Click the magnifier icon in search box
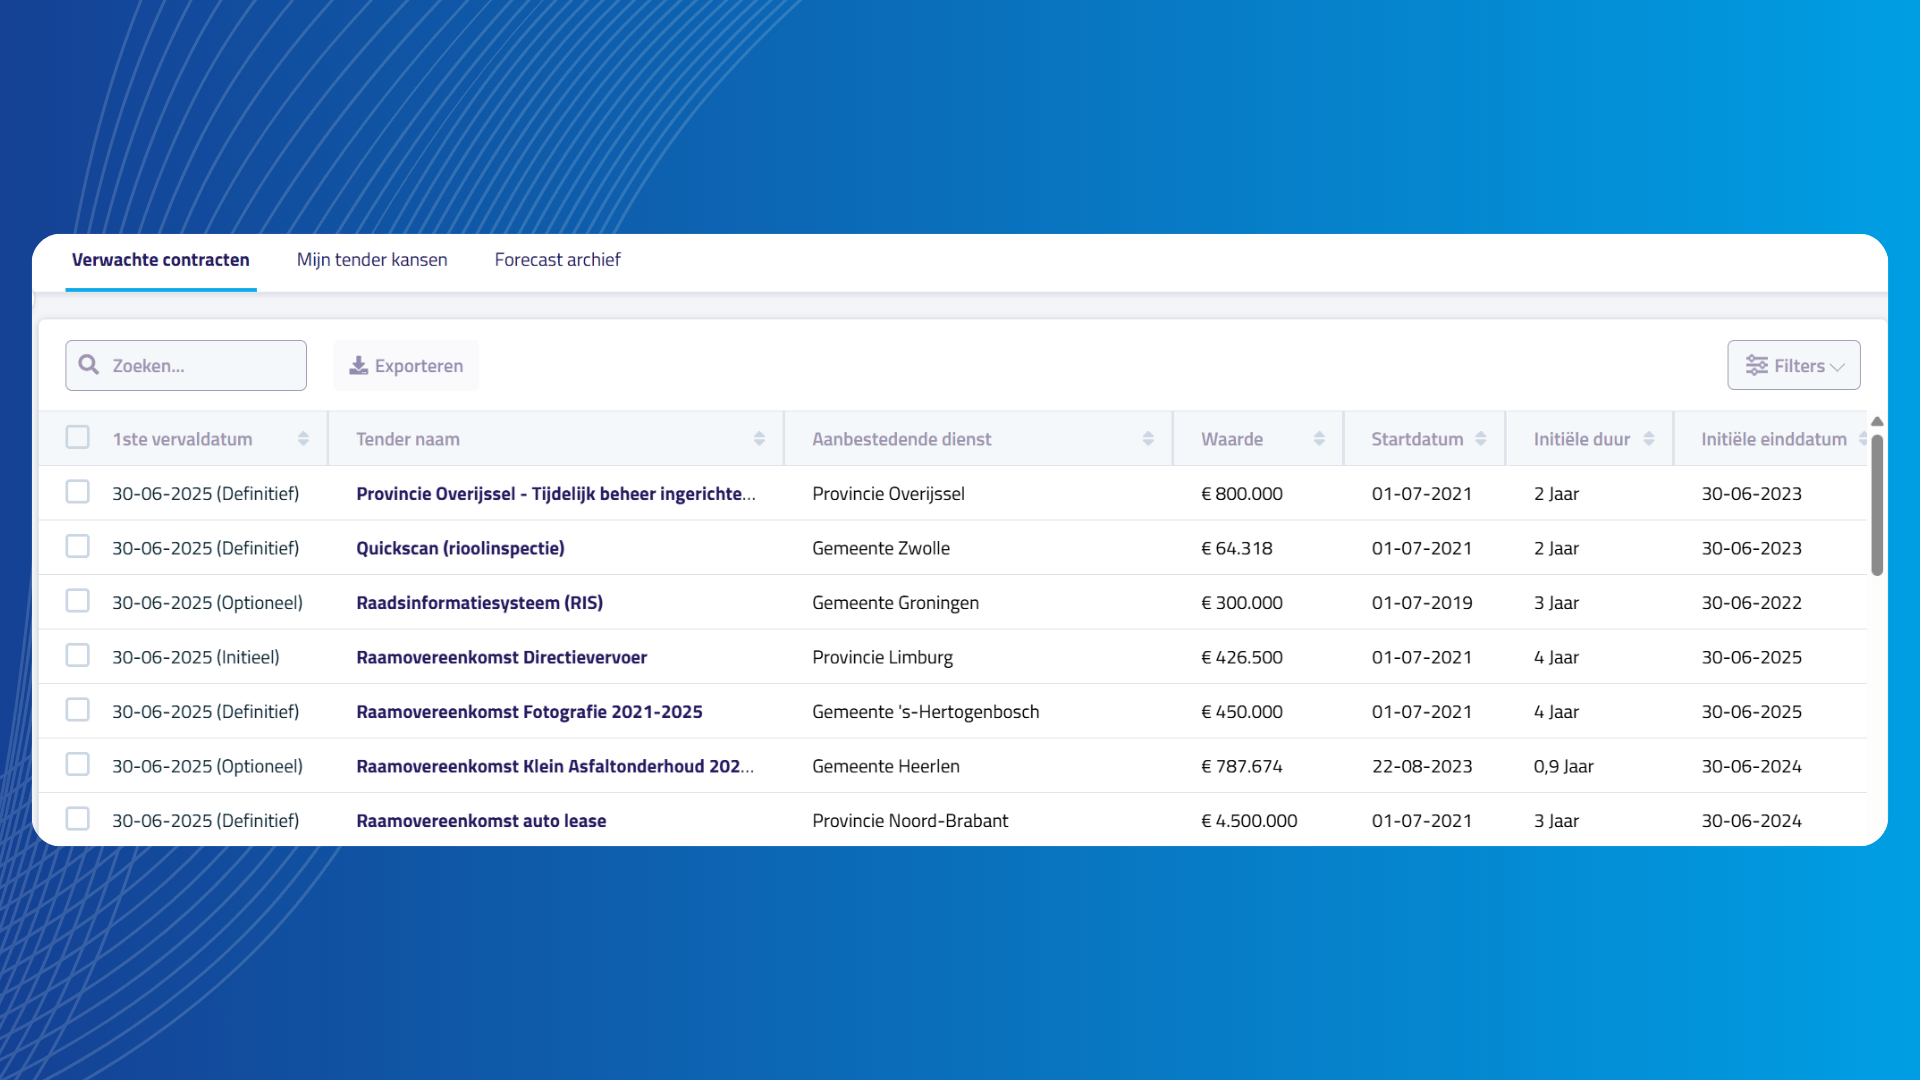The width and height of the screenshot is (1920, 1080). [x=89, y=365]
